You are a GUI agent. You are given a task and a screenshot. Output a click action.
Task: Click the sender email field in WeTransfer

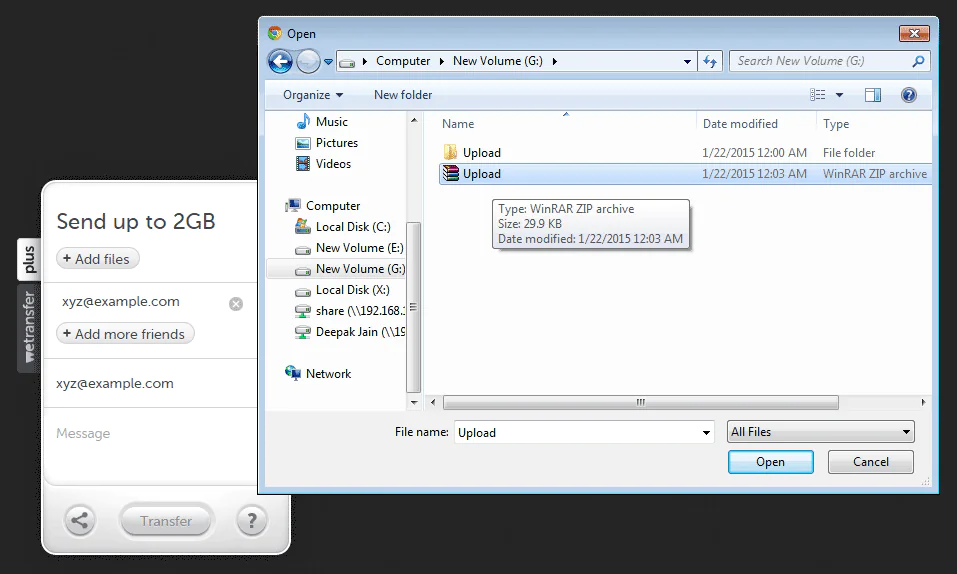tap(150, 383)
